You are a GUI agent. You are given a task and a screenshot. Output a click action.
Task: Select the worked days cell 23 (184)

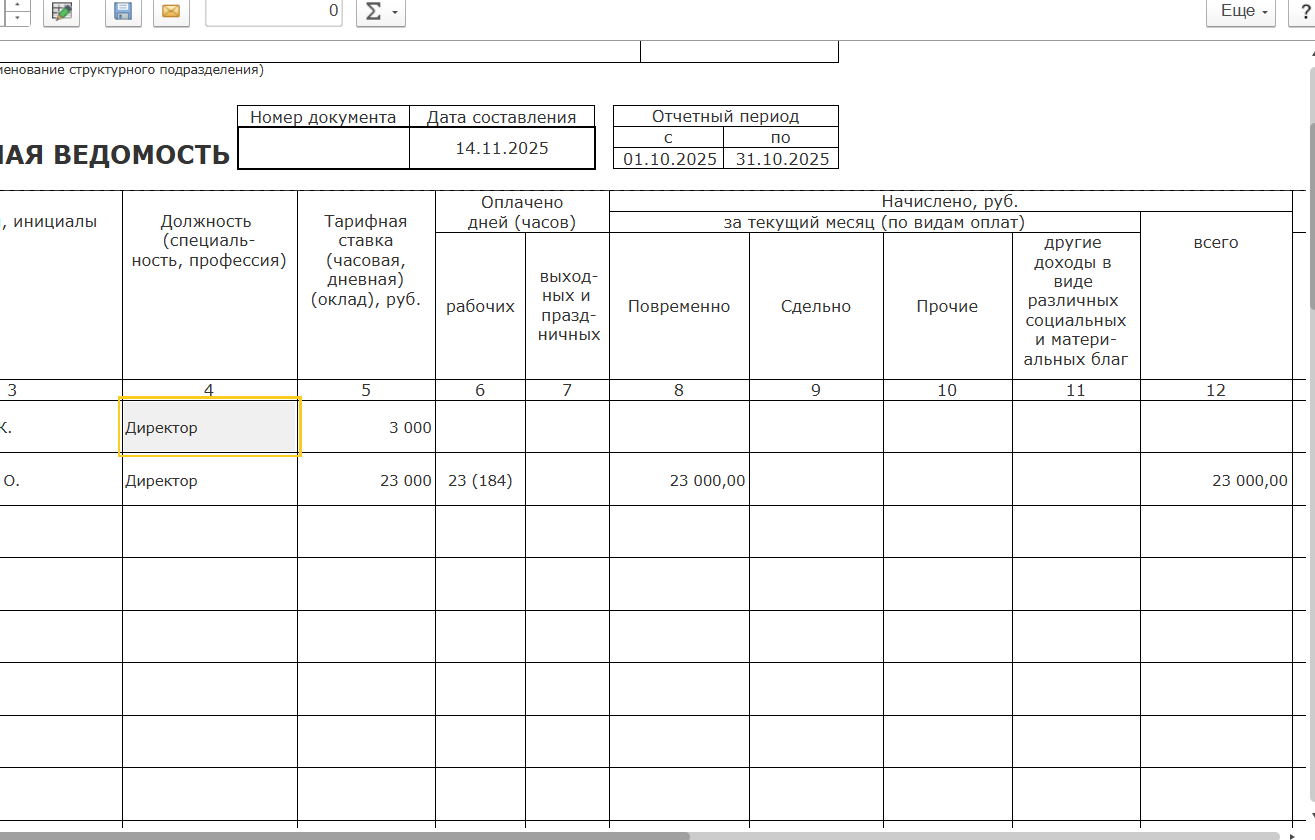pos(480,480)
